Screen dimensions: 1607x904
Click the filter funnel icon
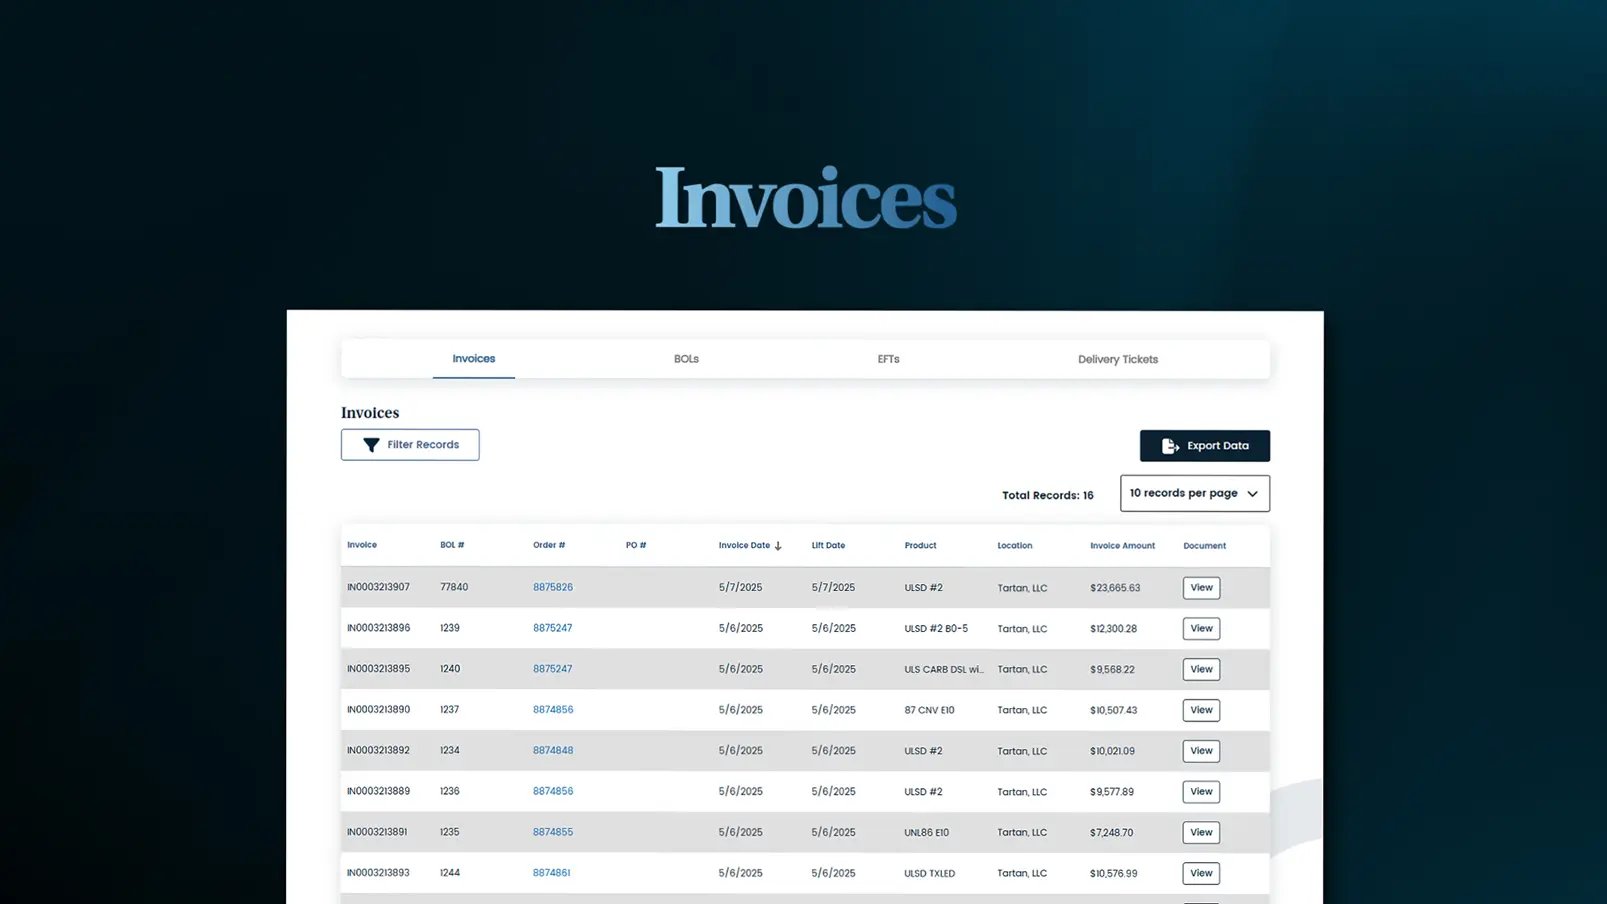click(x=370, y=444)
